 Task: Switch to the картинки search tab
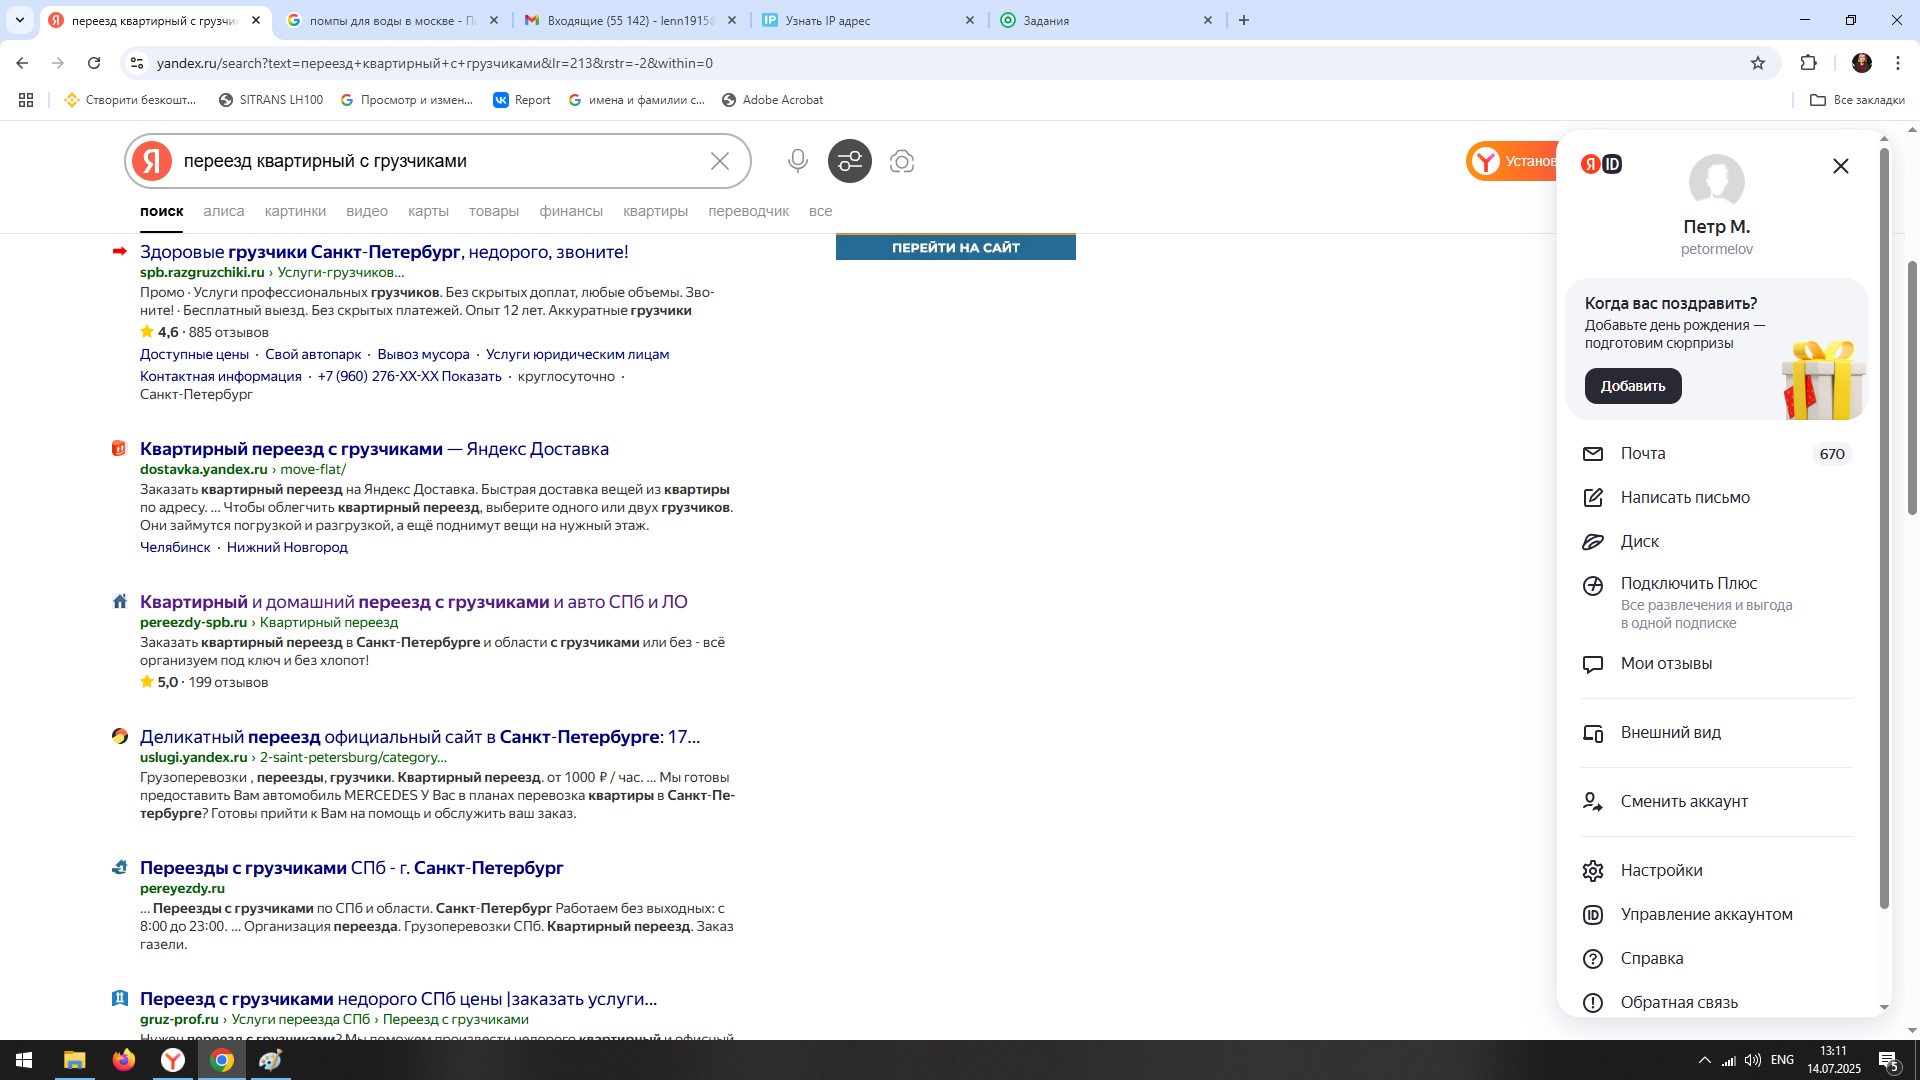pyautogui.click(x=295, y=211)
